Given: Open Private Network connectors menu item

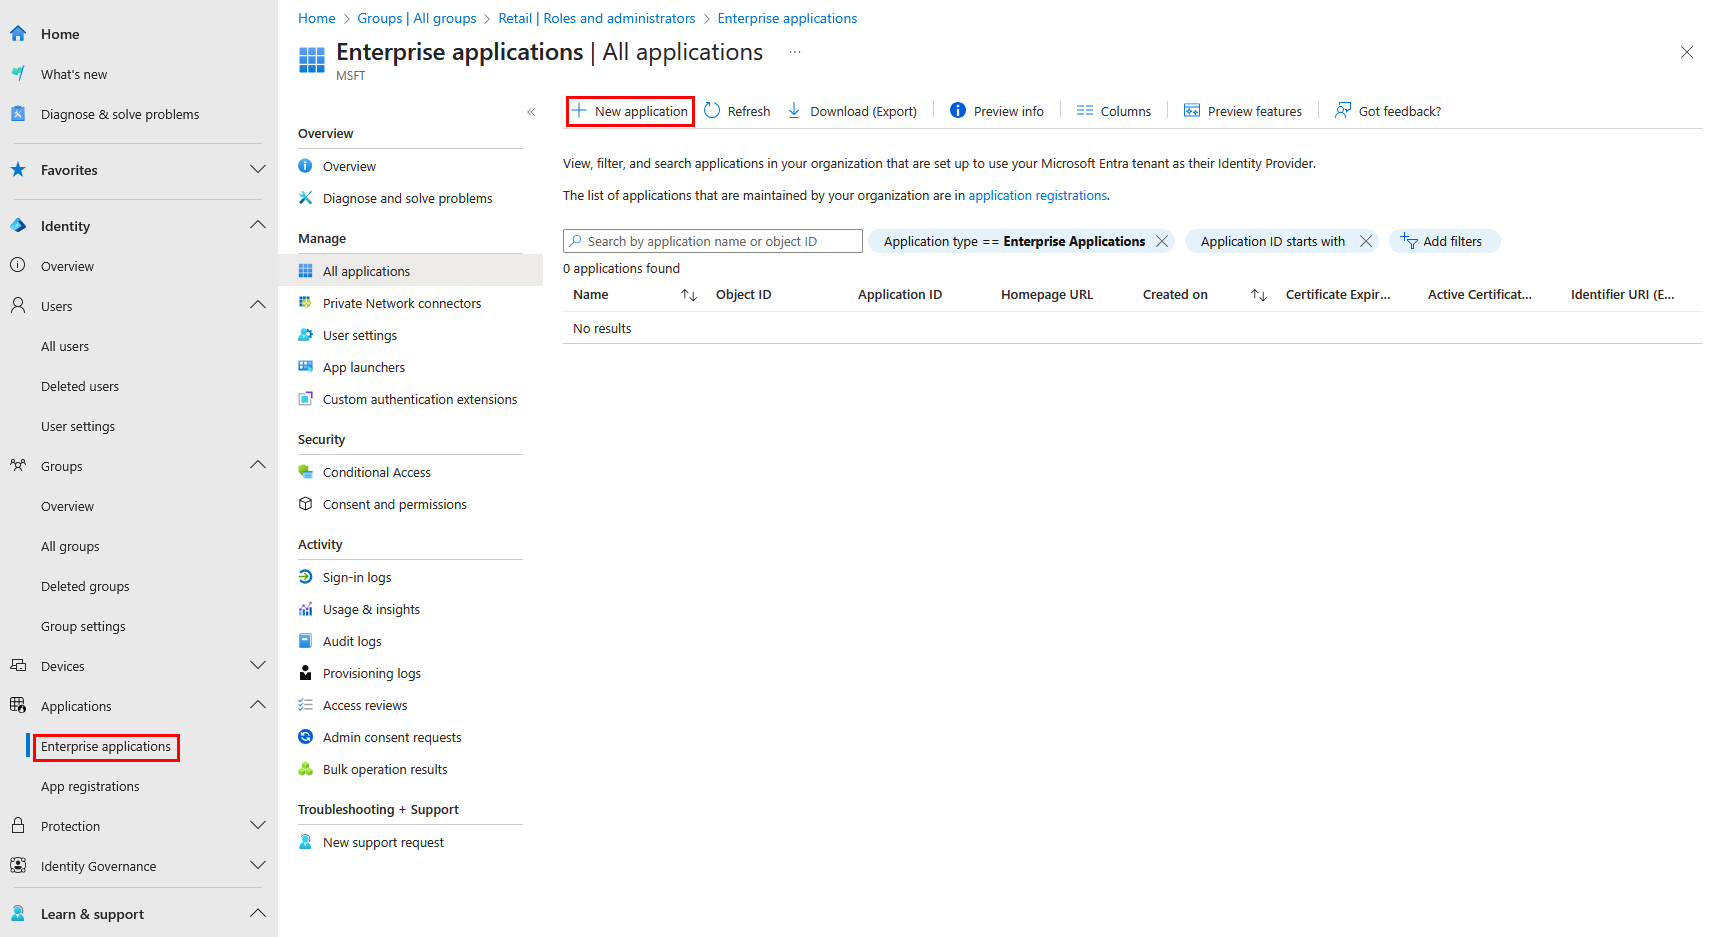Looking at the screenshot, I should pyautogui.click(x=401, y=303).
